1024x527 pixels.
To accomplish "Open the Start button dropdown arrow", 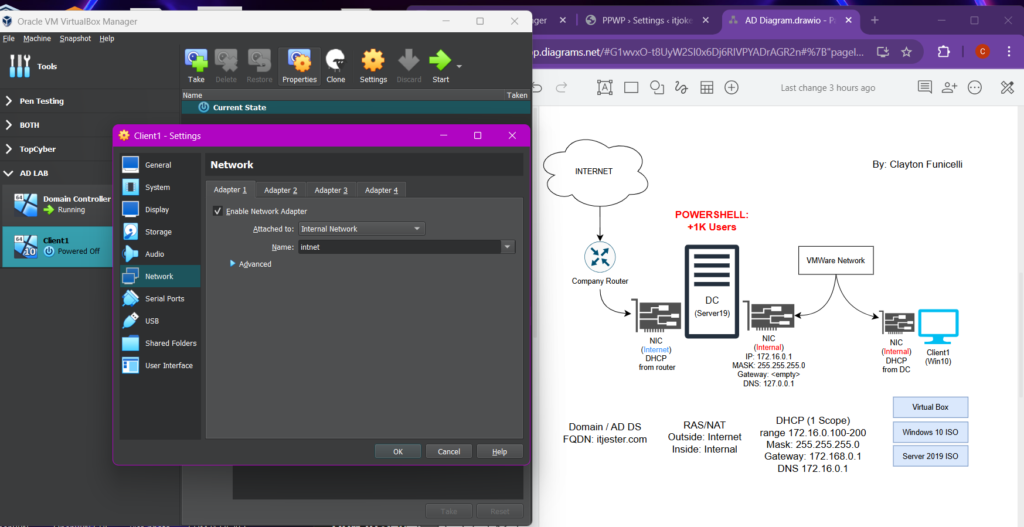I will coord(459,67).
